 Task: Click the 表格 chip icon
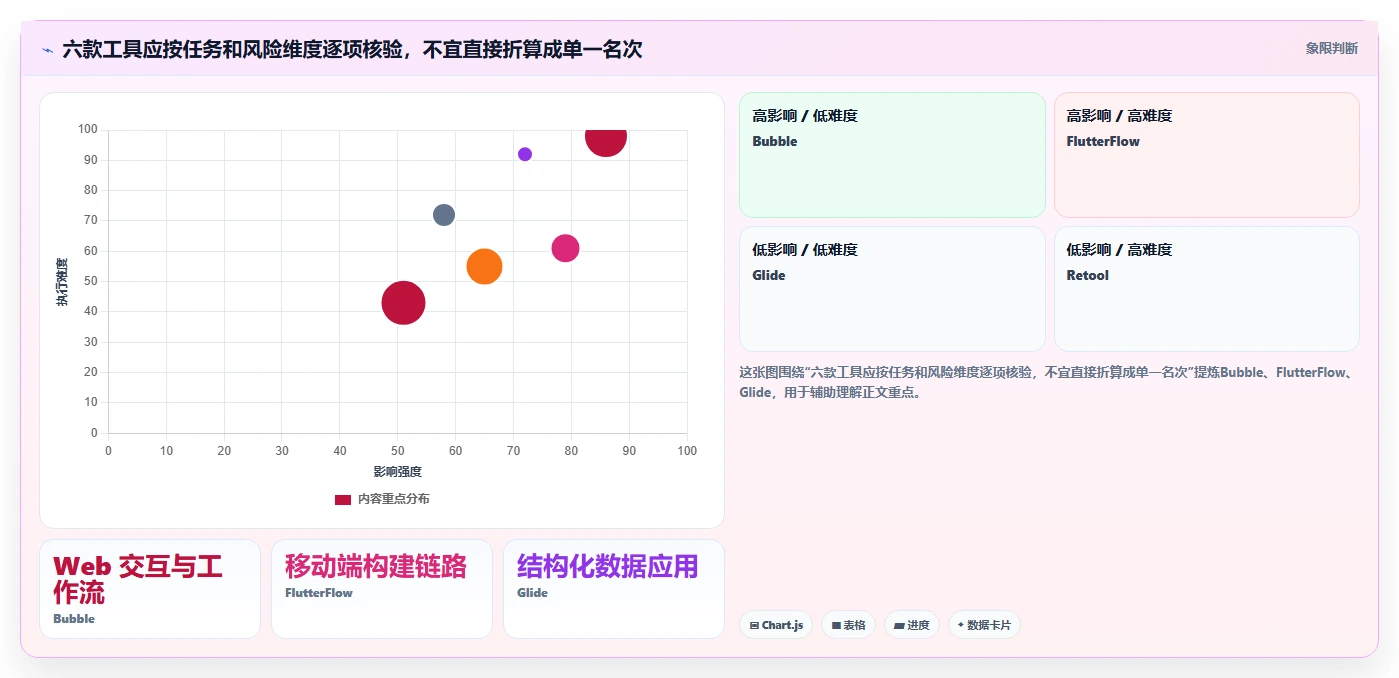836,625
